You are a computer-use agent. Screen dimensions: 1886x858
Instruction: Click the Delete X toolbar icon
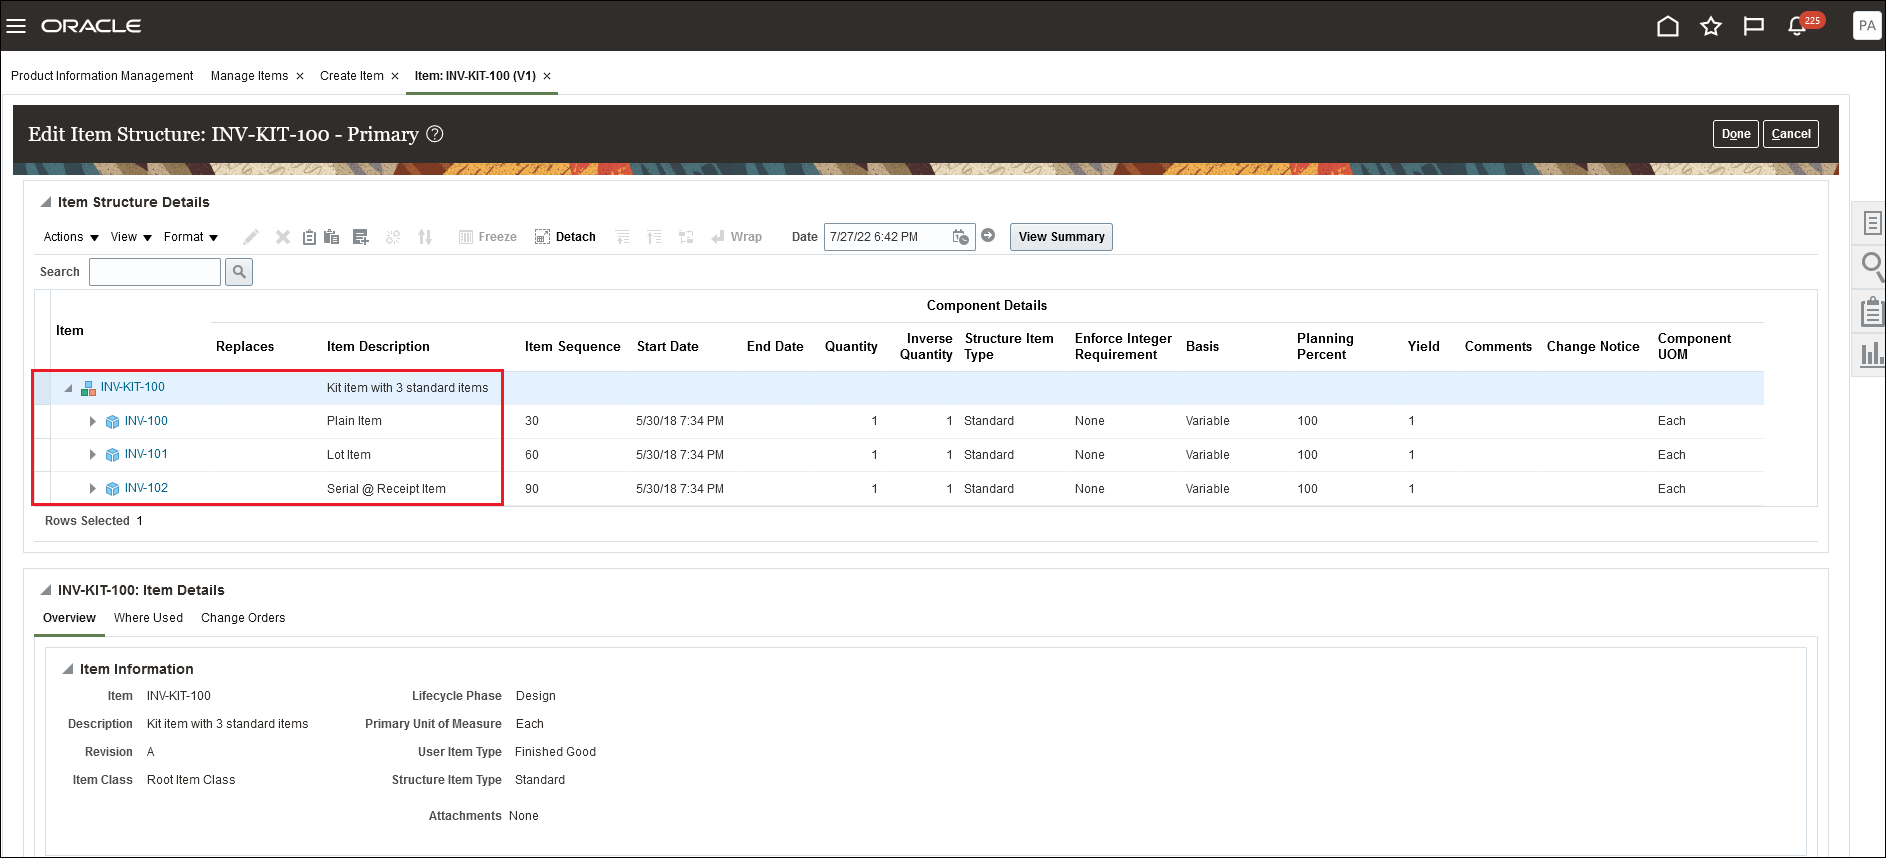click(283, 237)
